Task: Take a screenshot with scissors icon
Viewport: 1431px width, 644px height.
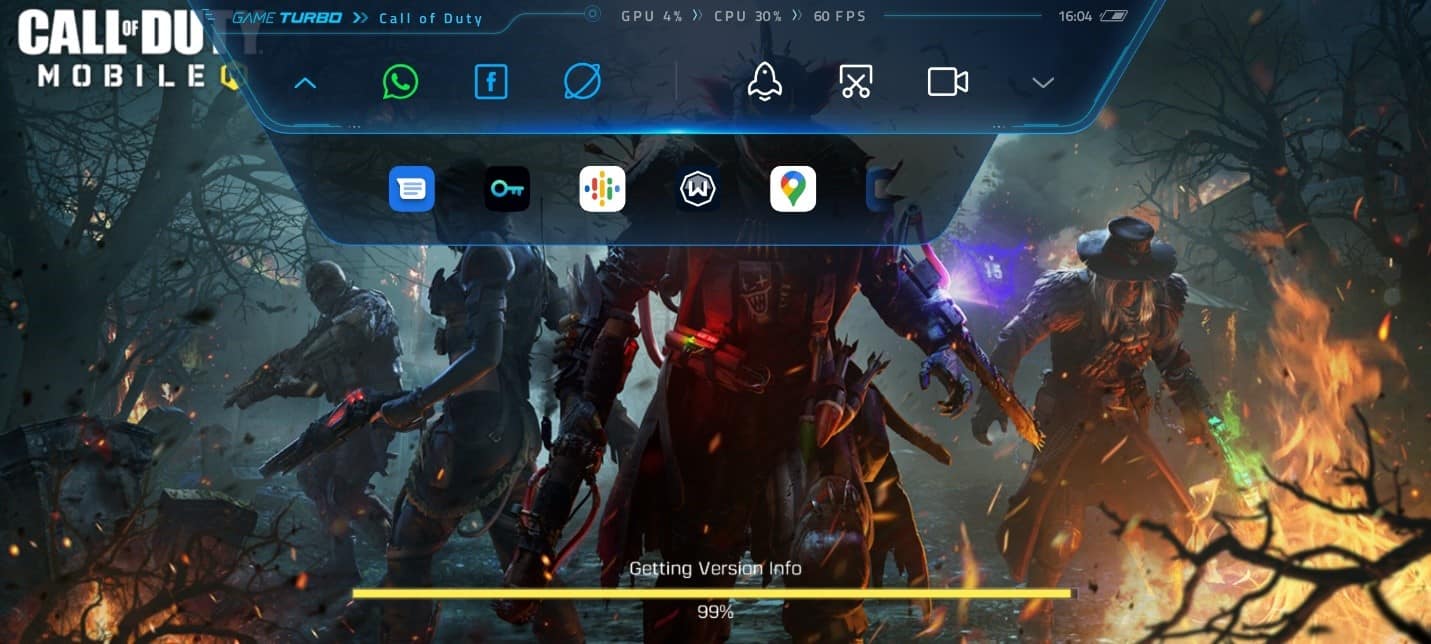Action: 856,82
